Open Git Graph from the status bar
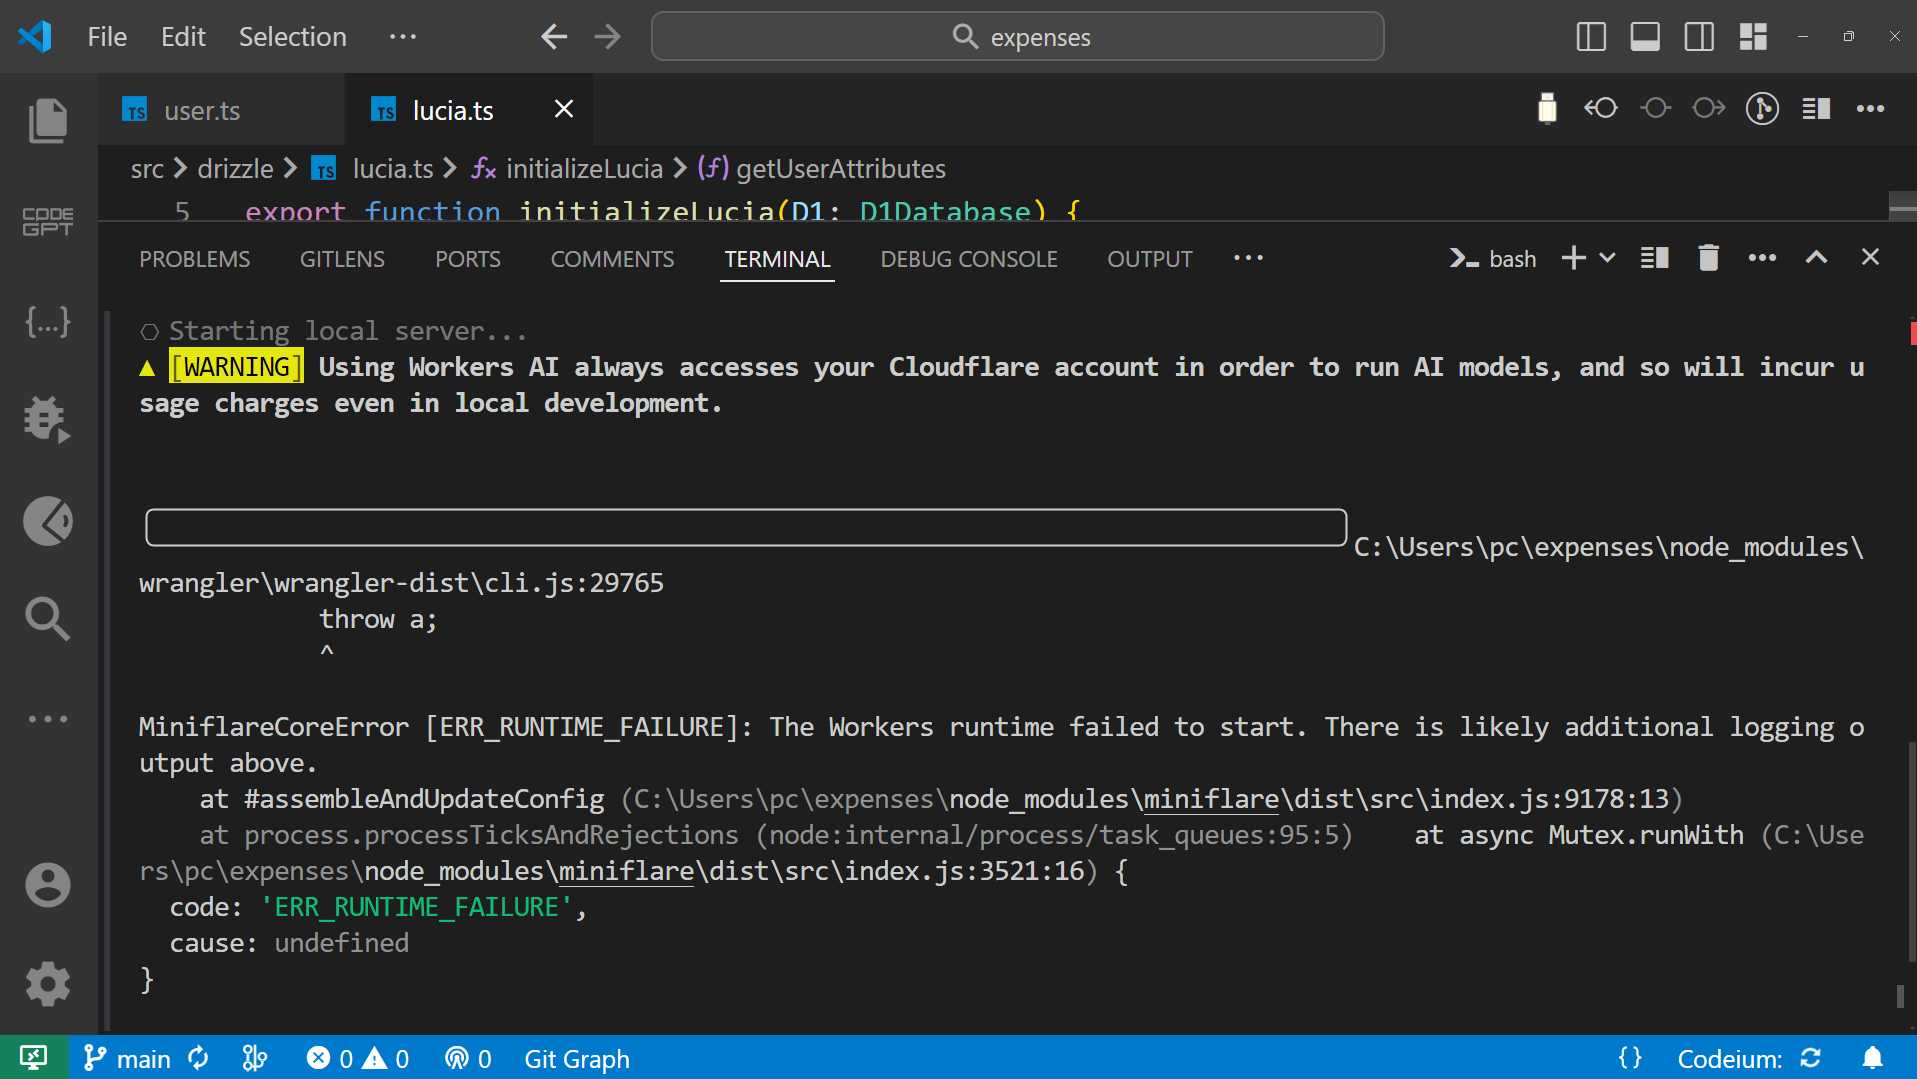This screenshot has width=1917, height=1079. click(577, 1058)
